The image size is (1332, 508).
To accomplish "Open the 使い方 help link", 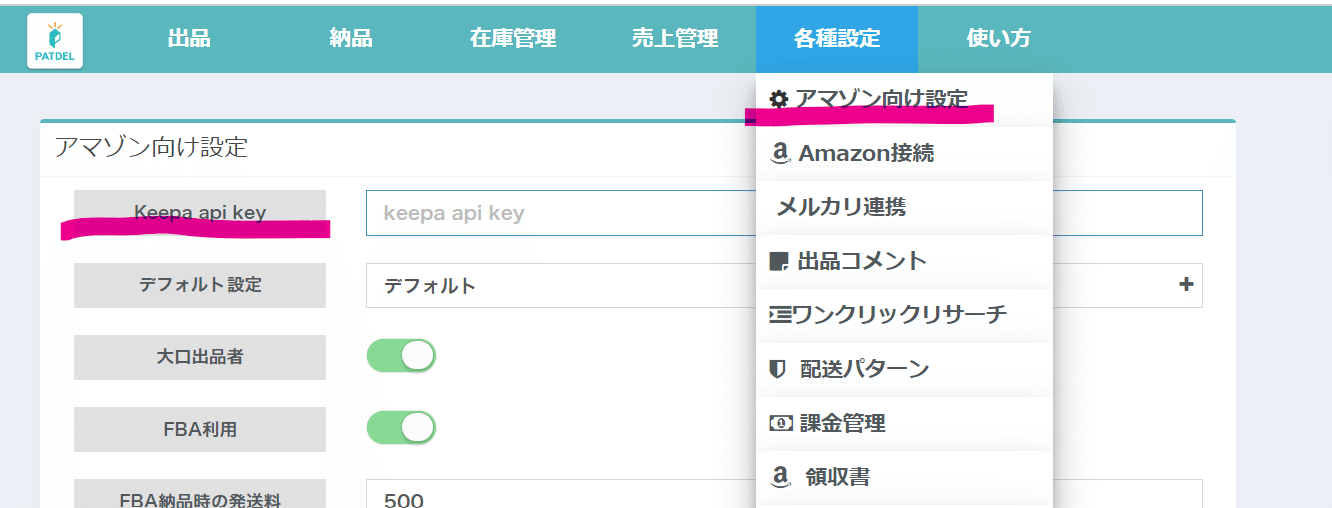I will pos(998,39).
